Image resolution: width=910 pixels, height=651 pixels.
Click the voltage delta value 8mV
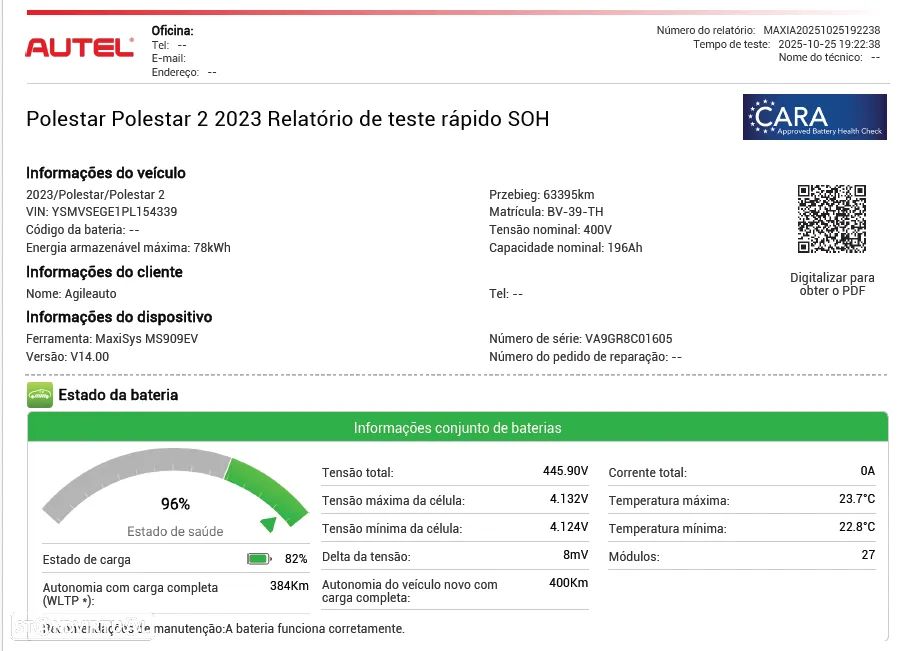[x=575, y=555]
